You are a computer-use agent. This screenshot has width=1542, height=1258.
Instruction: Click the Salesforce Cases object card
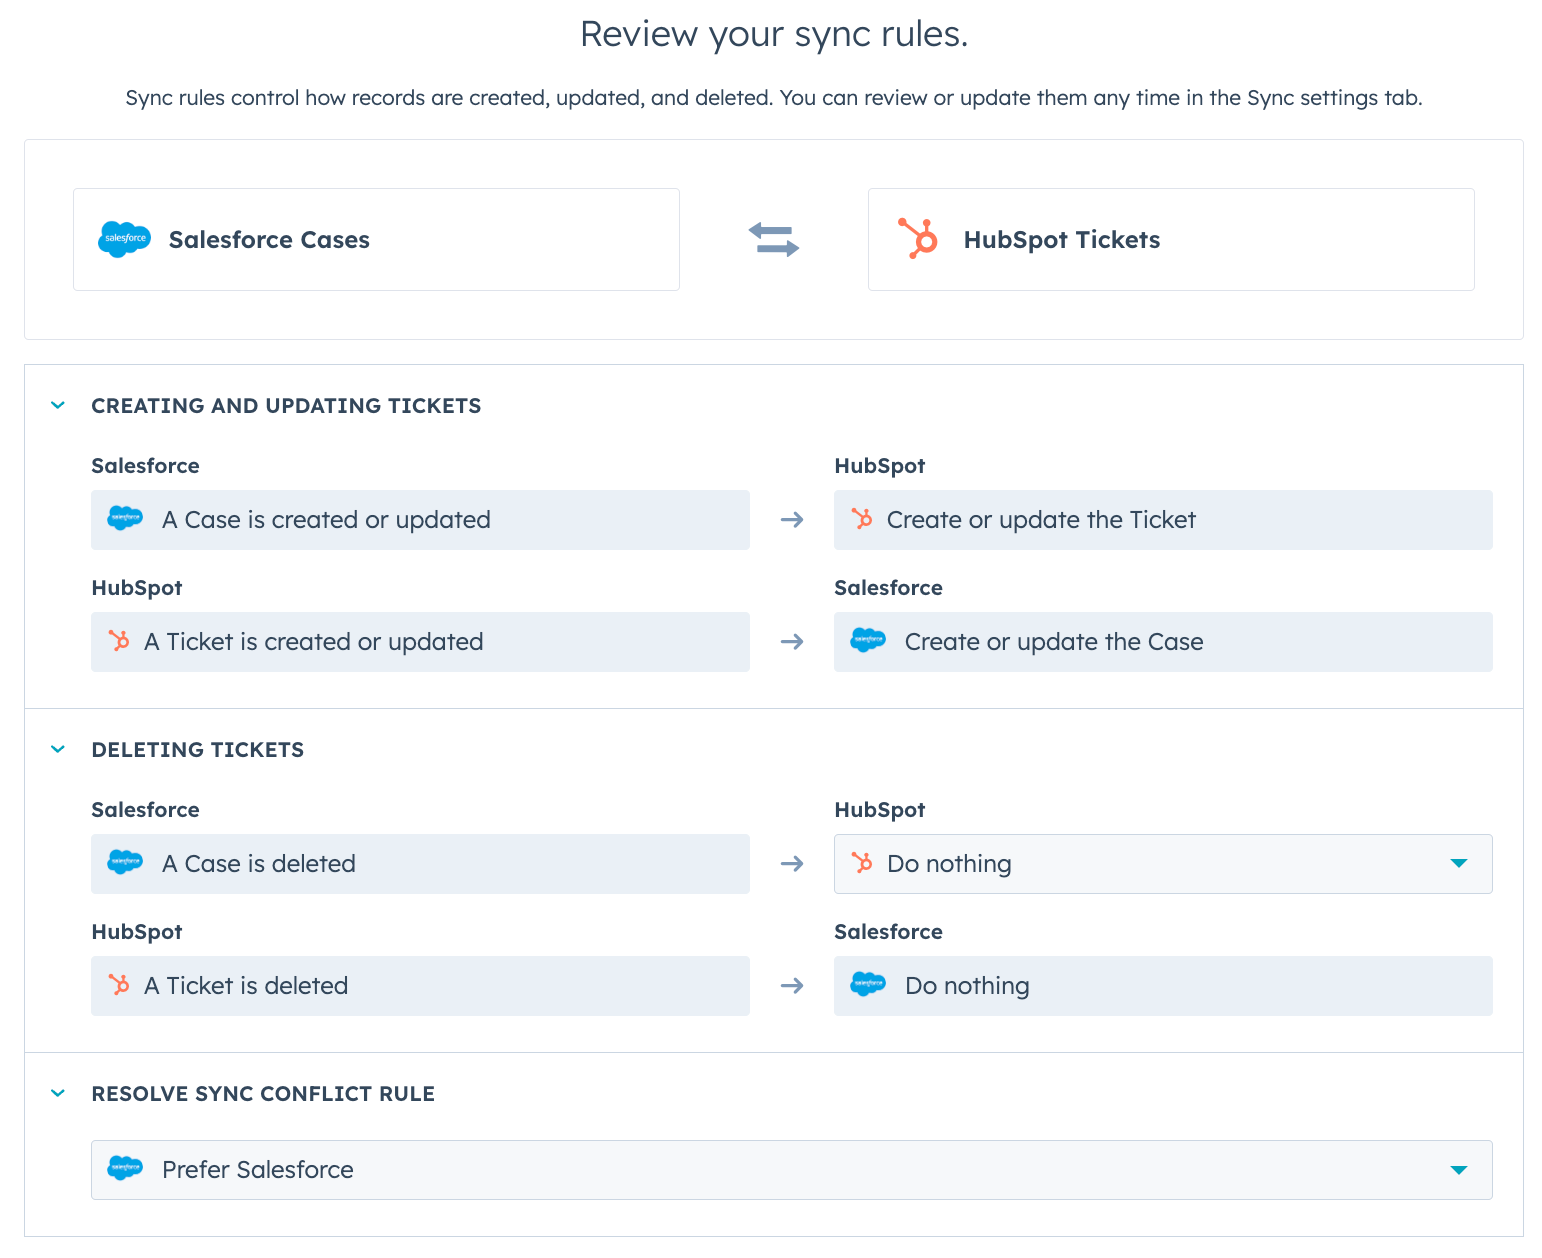pos(376,239)
